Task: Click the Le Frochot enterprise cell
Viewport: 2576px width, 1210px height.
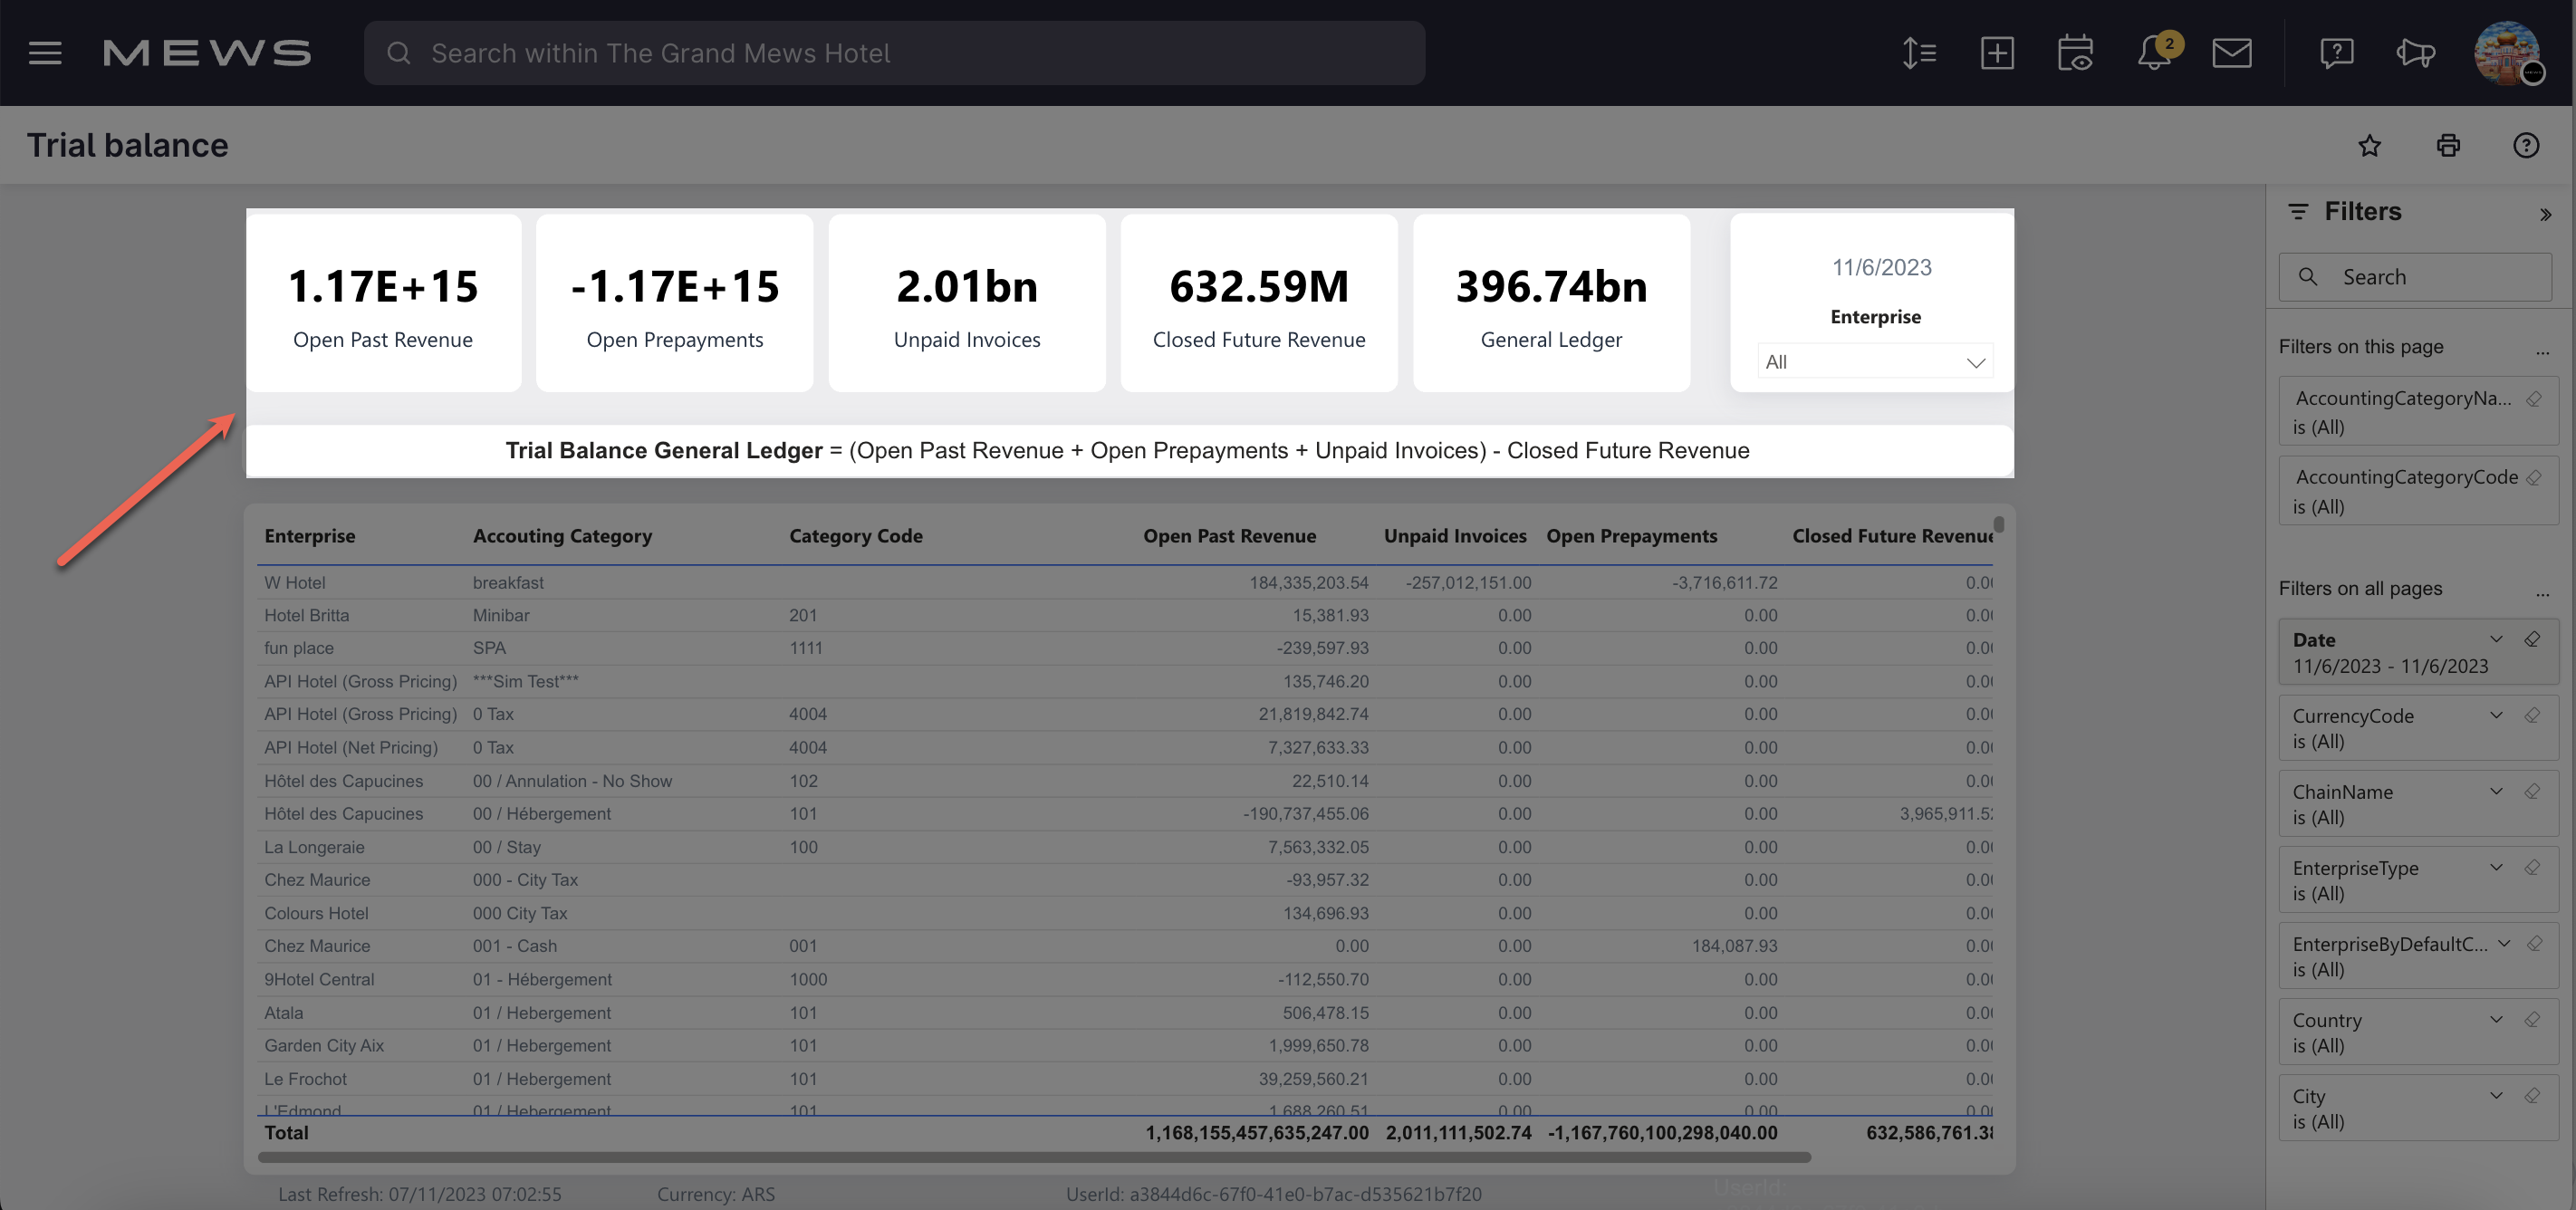Action: coord(305,1079)
